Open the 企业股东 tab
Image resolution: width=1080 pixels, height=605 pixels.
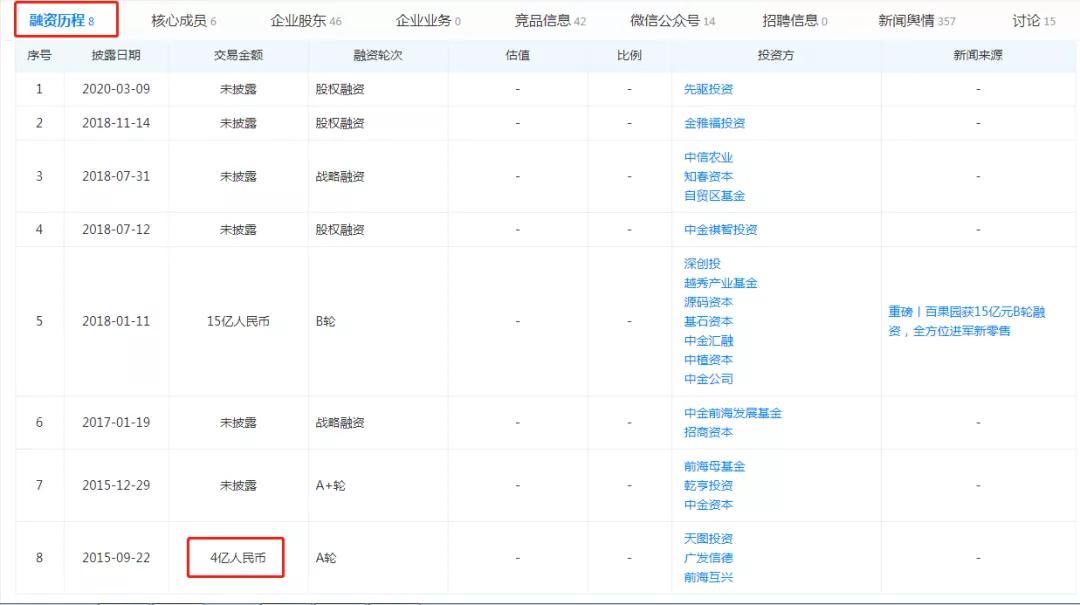(306, 21)
